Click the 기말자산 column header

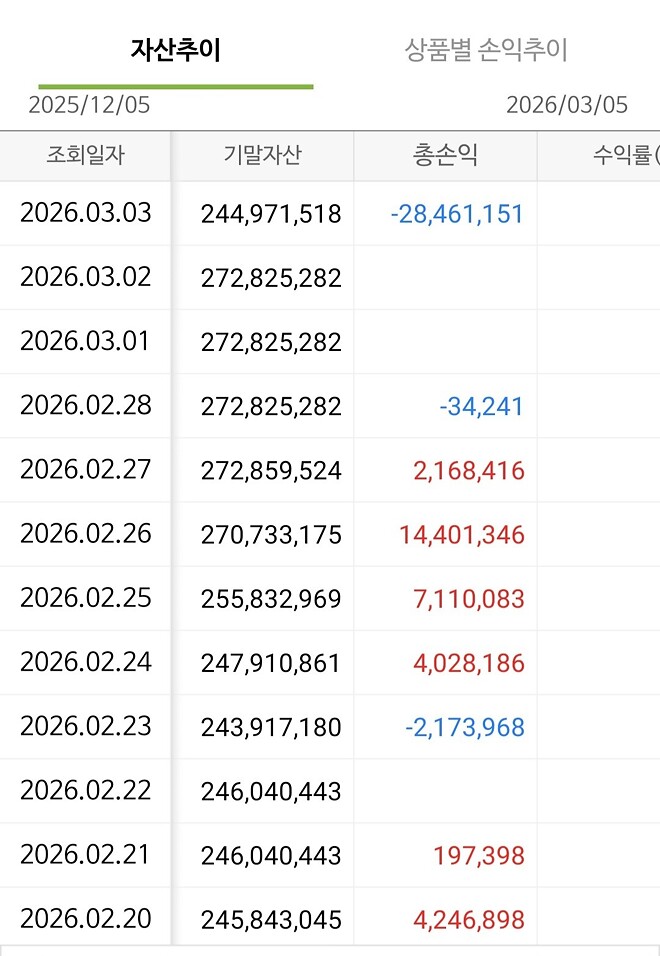[x=262, y=155]
